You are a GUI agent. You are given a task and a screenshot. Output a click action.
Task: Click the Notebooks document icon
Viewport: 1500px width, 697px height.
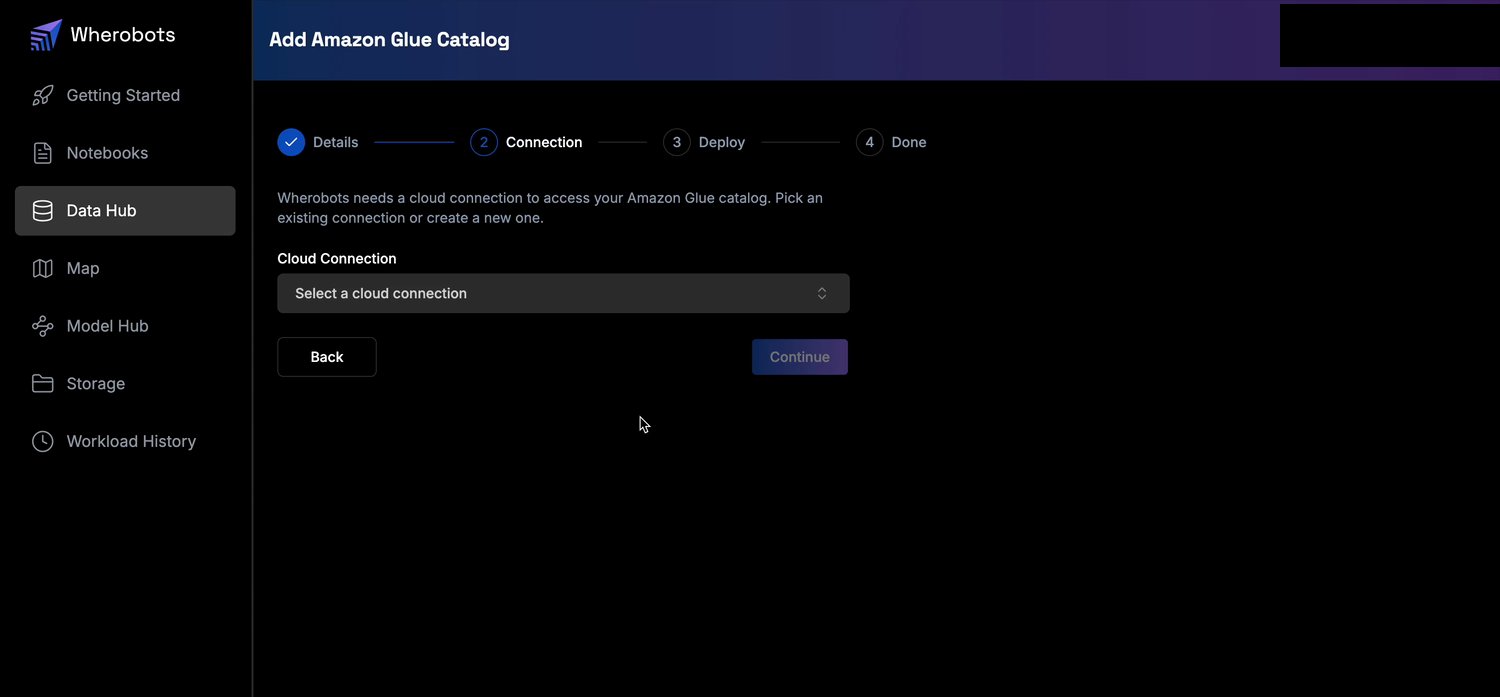pos(43,153)
